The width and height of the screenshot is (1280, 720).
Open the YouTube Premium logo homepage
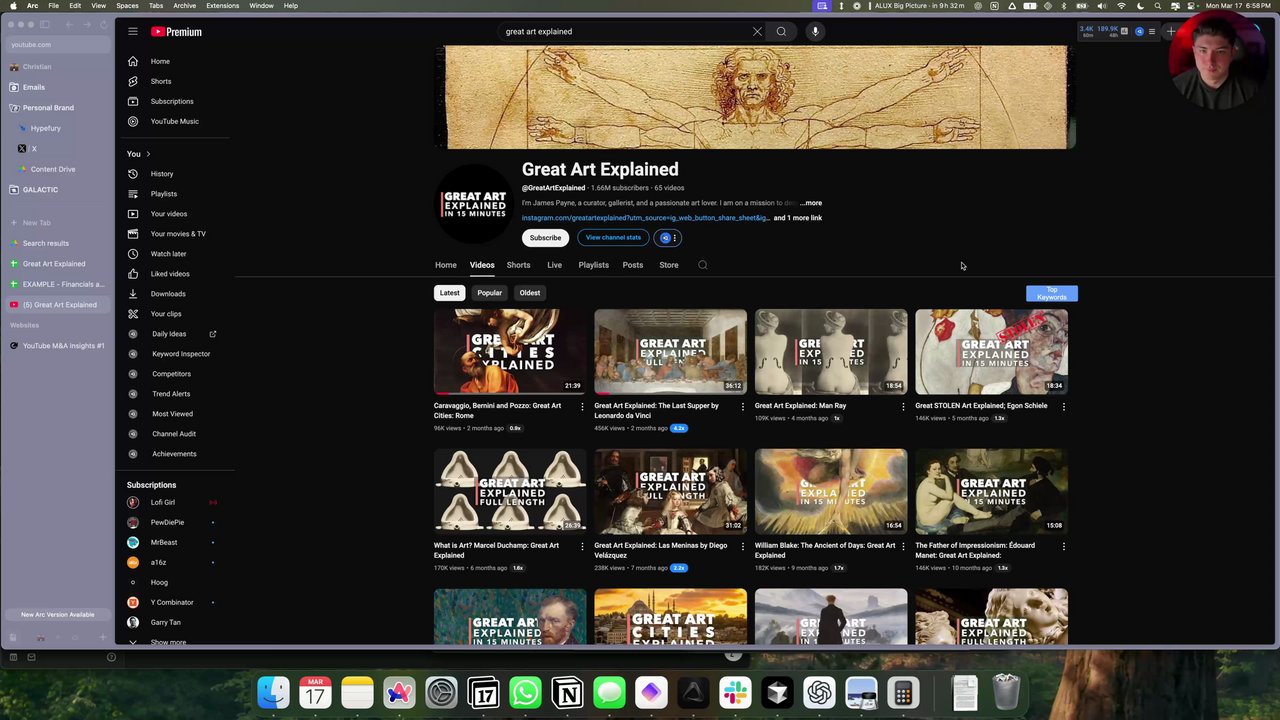(x=176, y=32)
